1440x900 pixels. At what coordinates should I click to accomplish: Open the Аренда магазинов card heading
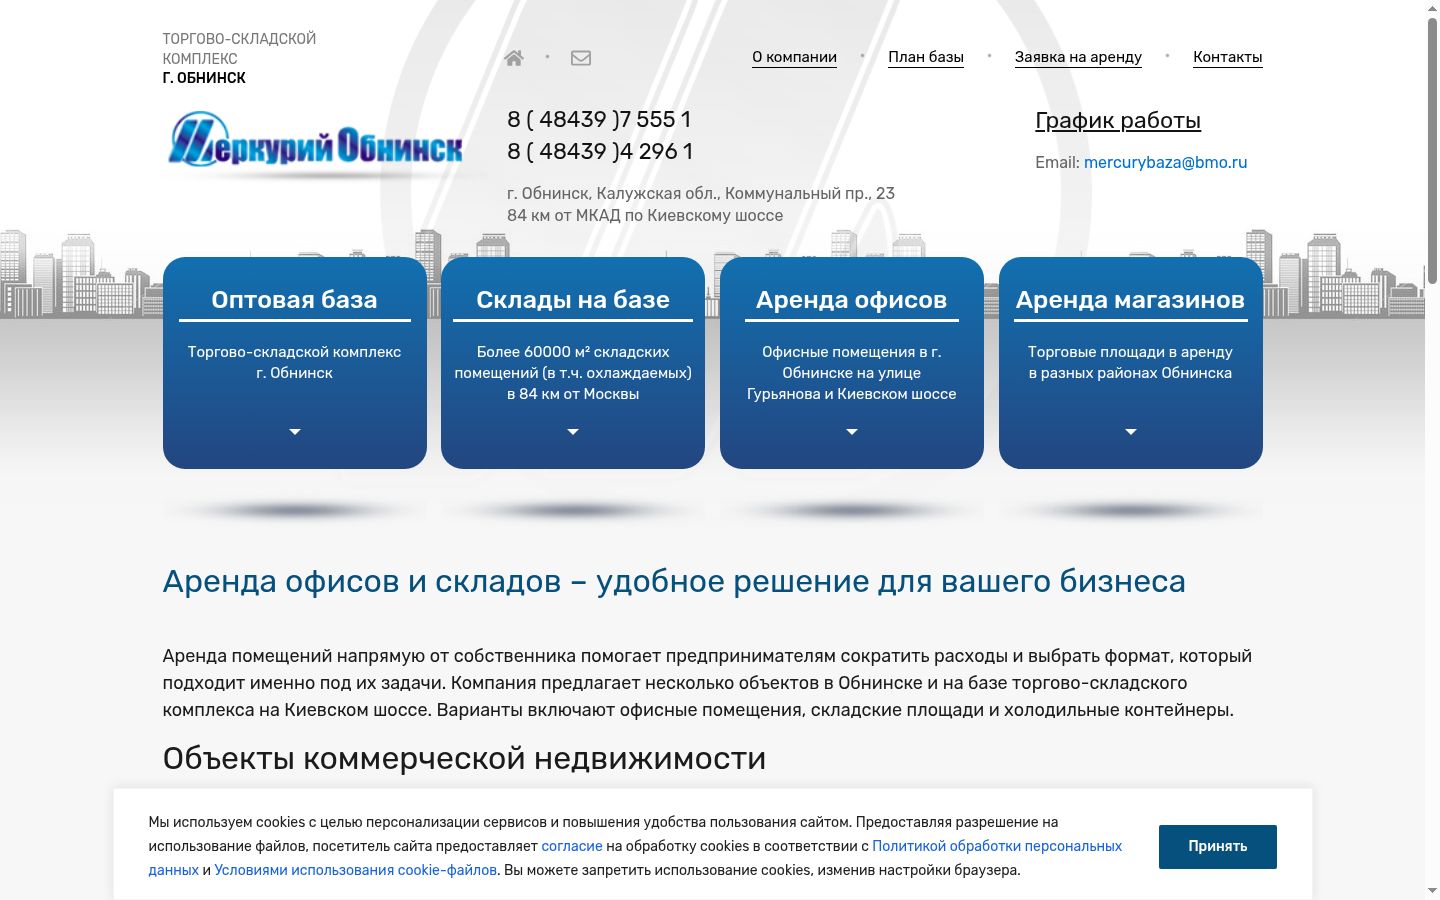(x=1130, y=299)
